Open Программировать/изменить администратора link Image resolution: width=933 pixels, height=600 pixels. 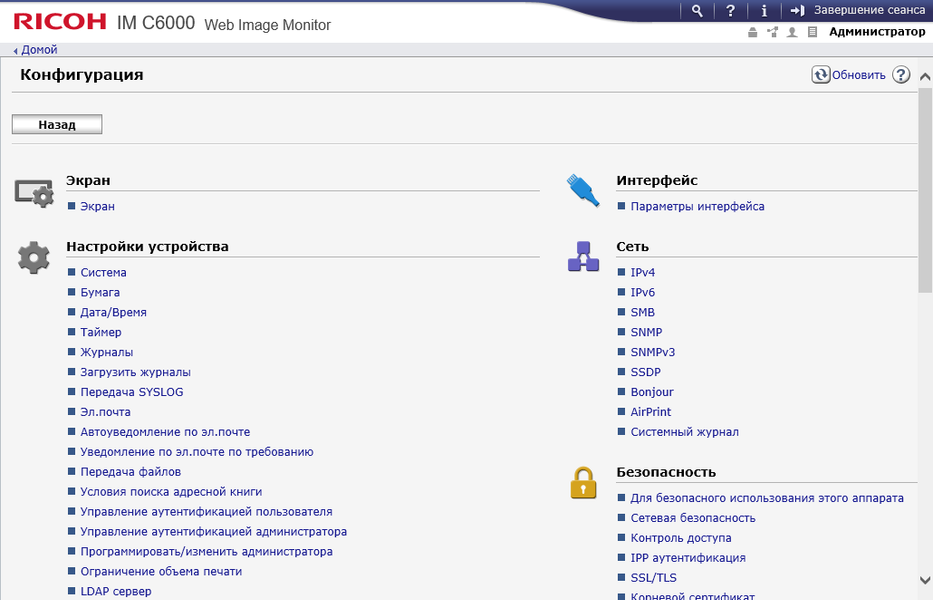point(206,552)
